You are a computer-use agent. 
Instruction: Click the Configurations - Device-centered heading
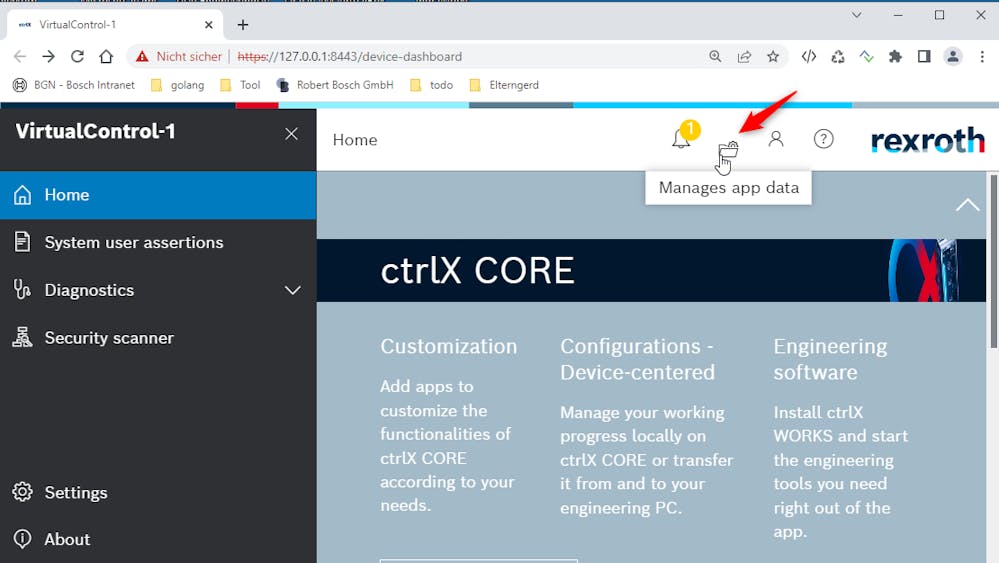pyautogui.click(x=637, y=359)
